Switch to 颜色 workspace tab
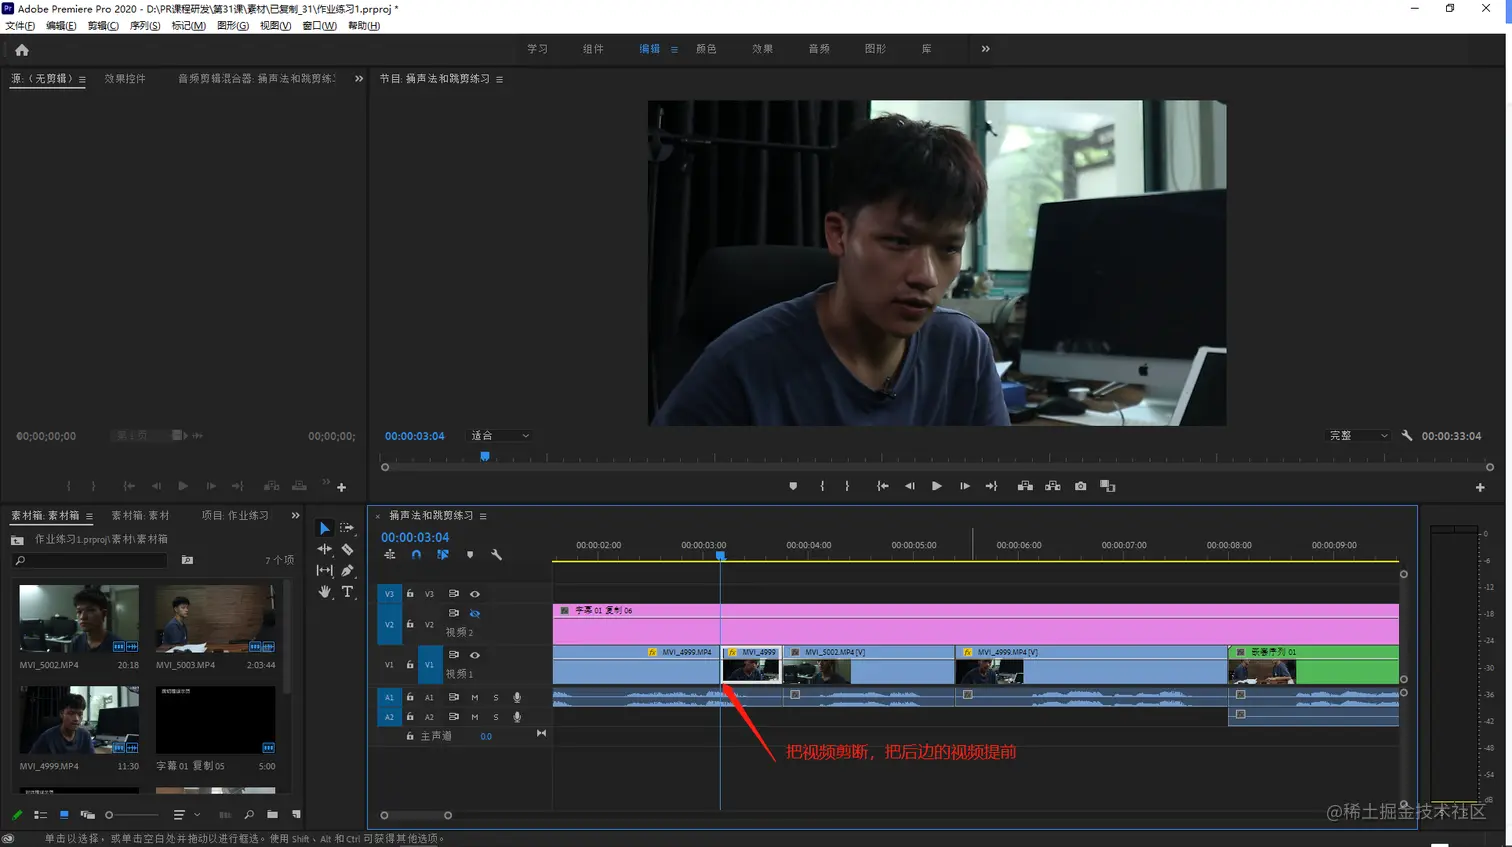Image resolution: width=1512 pixels, height=847 pixels. [x=706, y=49]
